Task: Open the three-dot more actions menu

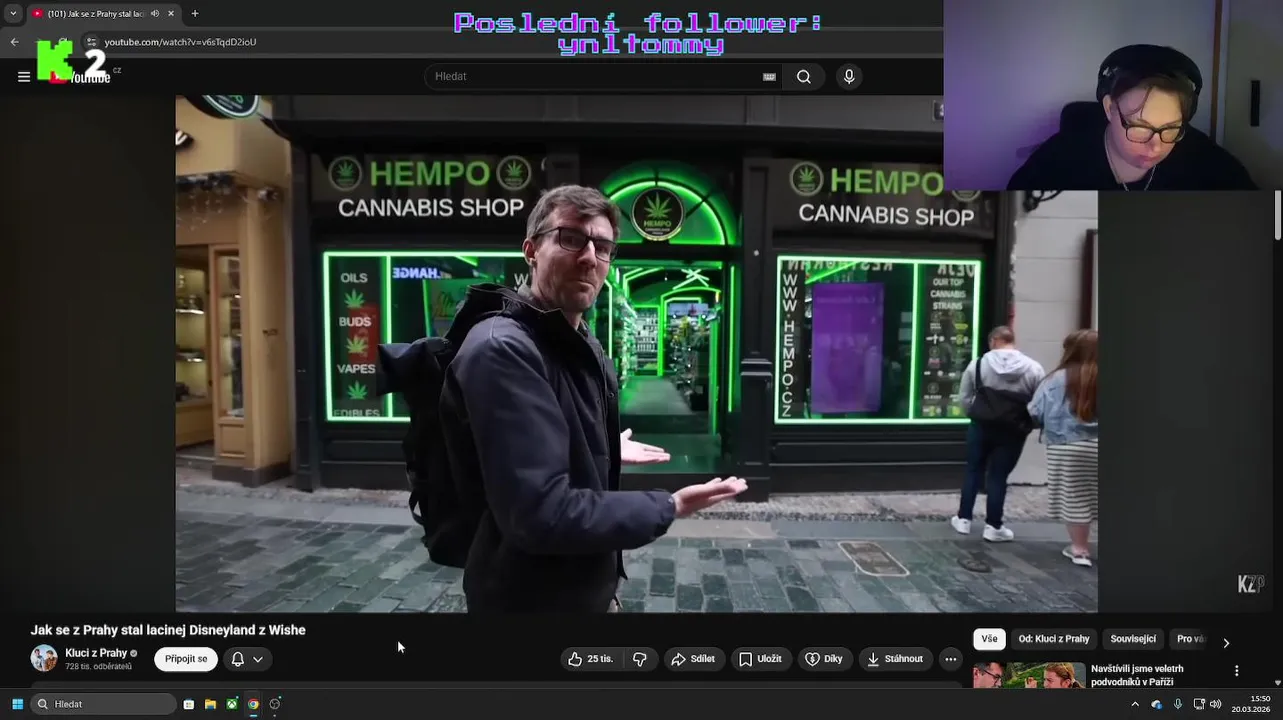Action: tap(951, 659)
